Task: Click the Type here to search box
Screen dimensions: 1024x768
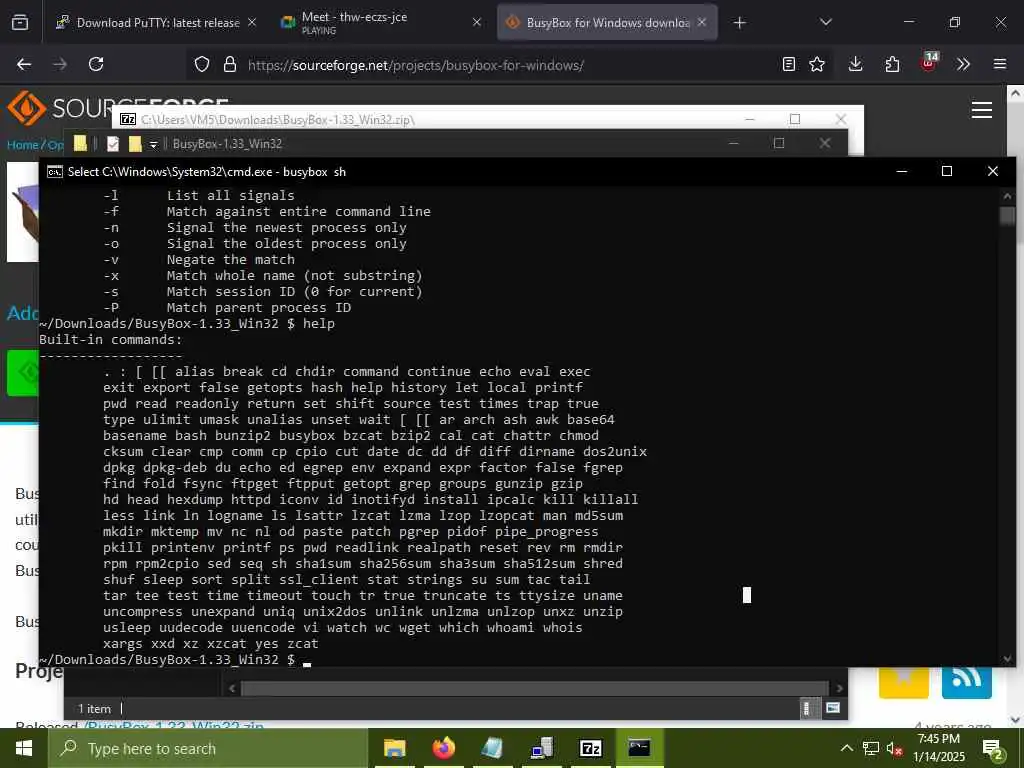Action: 208,748
